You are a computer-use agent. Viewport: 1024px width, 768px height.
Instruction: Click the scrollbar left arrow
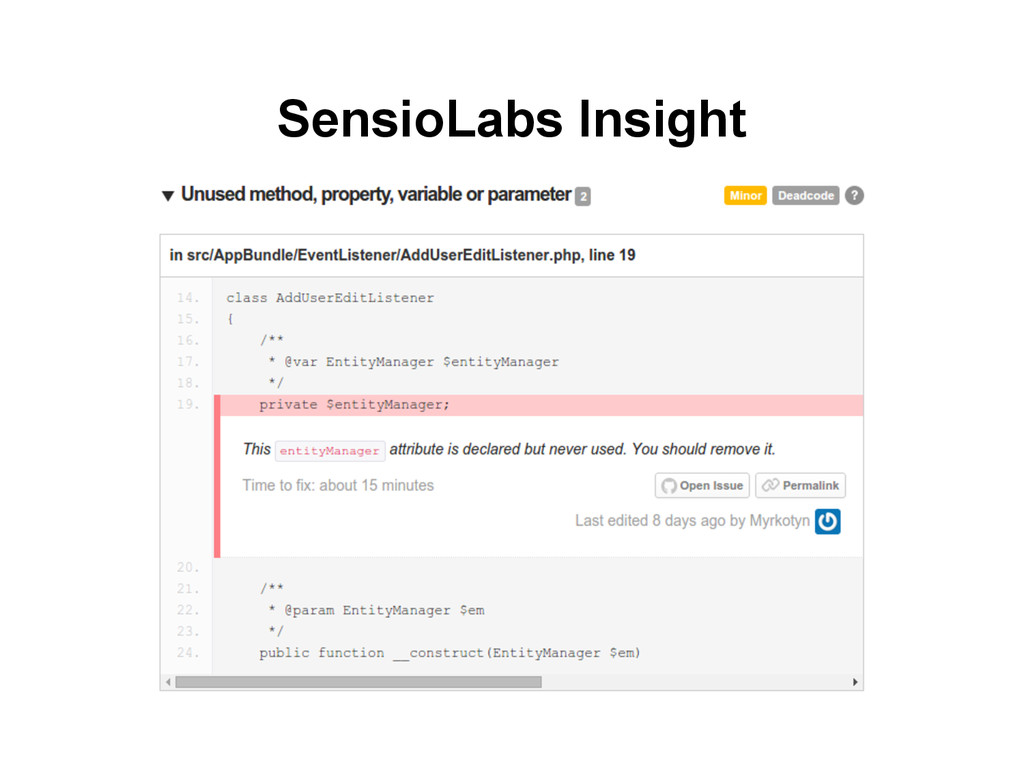tap(167, 682)
